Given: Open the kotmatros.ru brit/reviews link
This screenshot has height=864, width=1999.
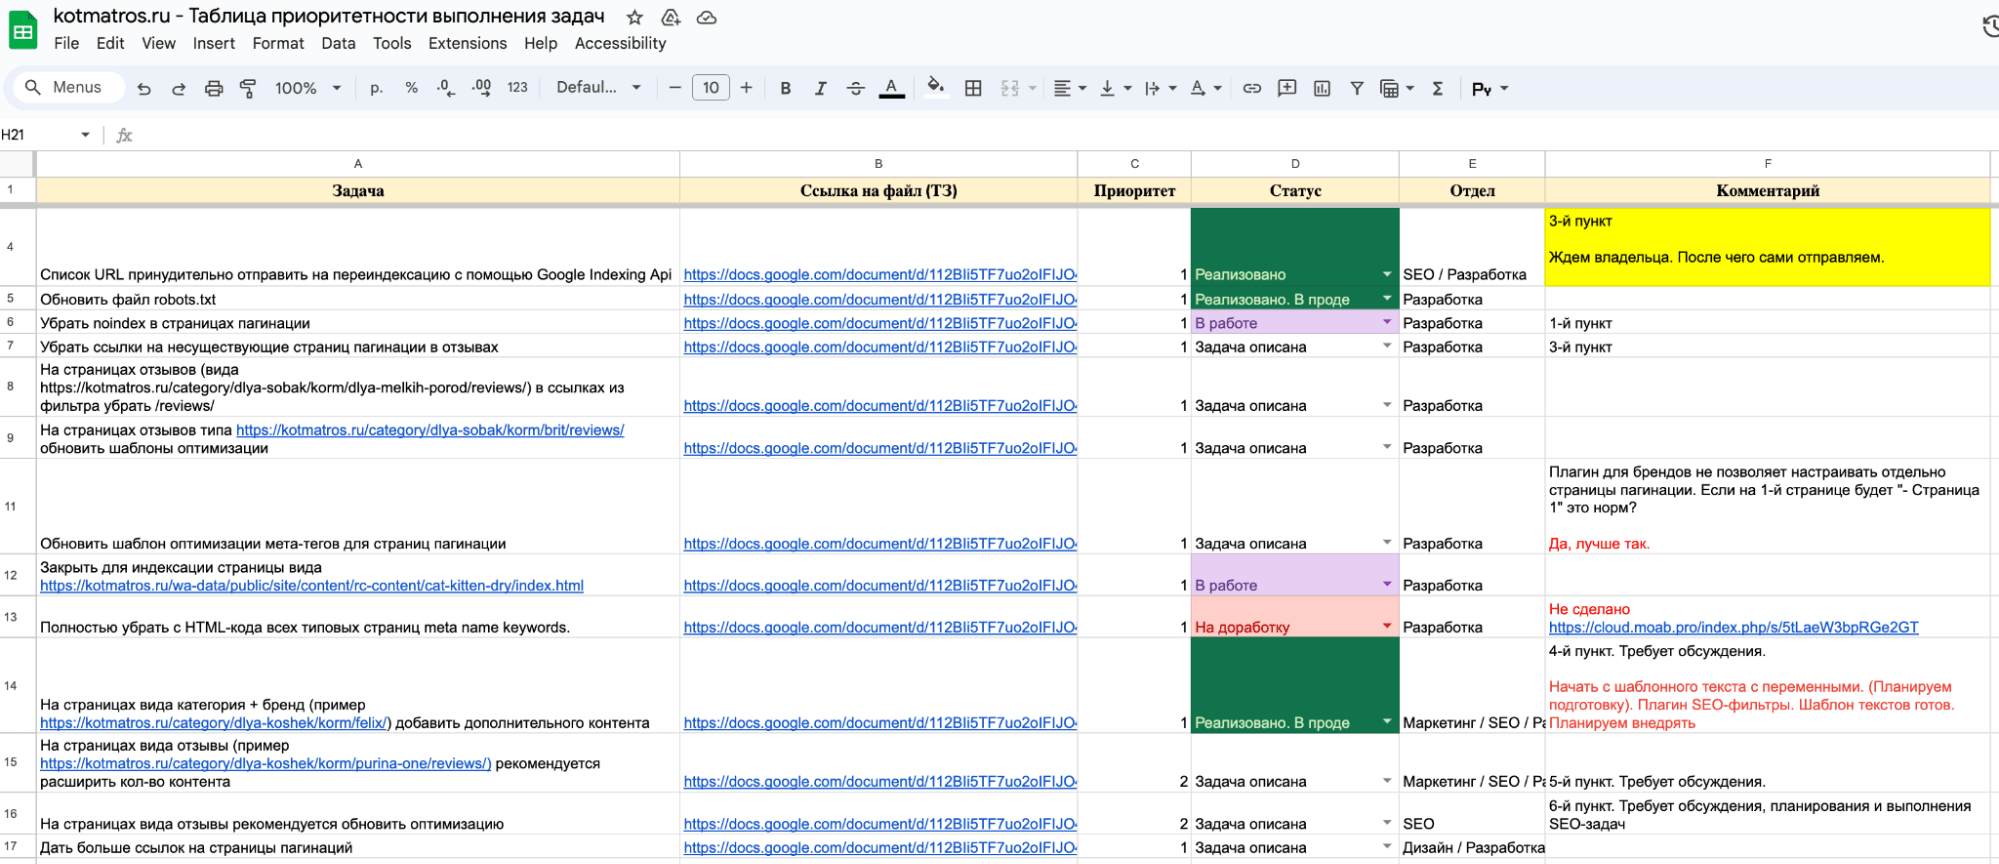Looking at the screenshot, I should [x=430, y=430].
